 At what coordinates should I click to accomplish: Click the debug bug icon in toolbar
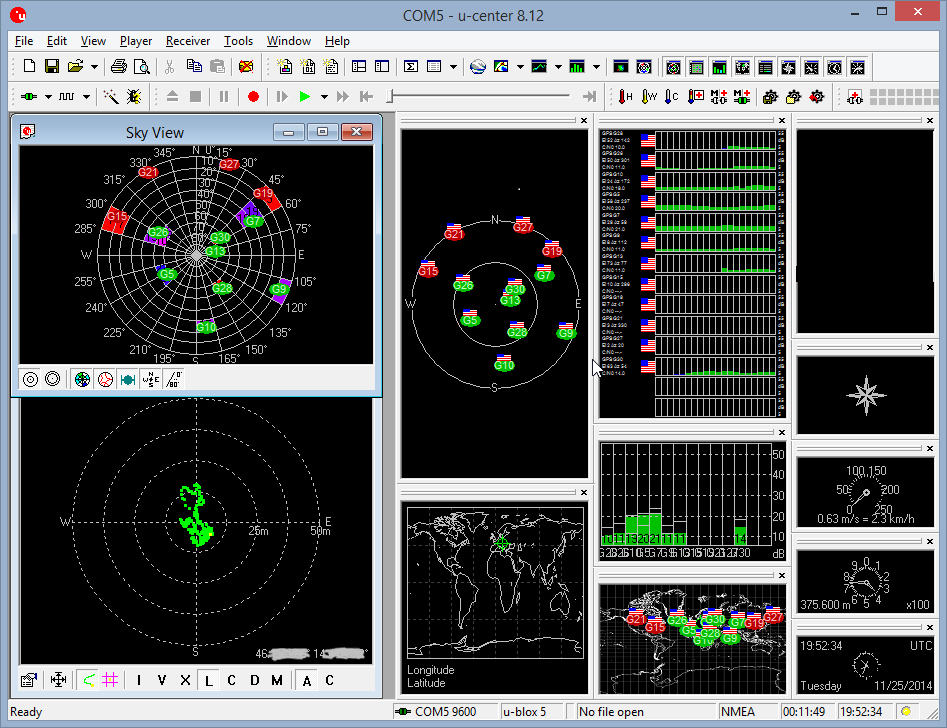[133, 97]
